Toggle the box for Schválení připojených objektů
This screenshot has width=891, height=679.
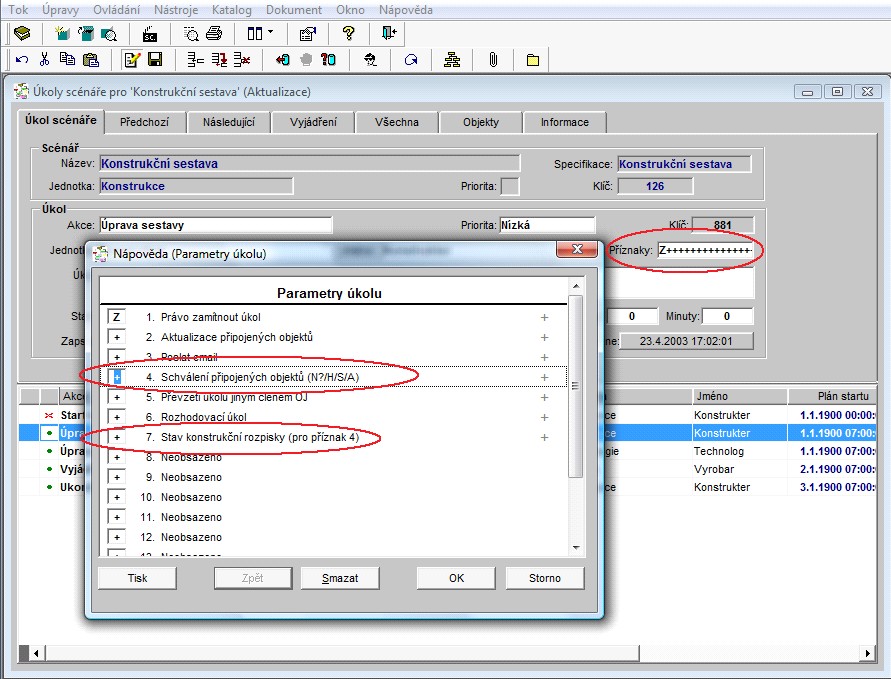pos(116,377)
